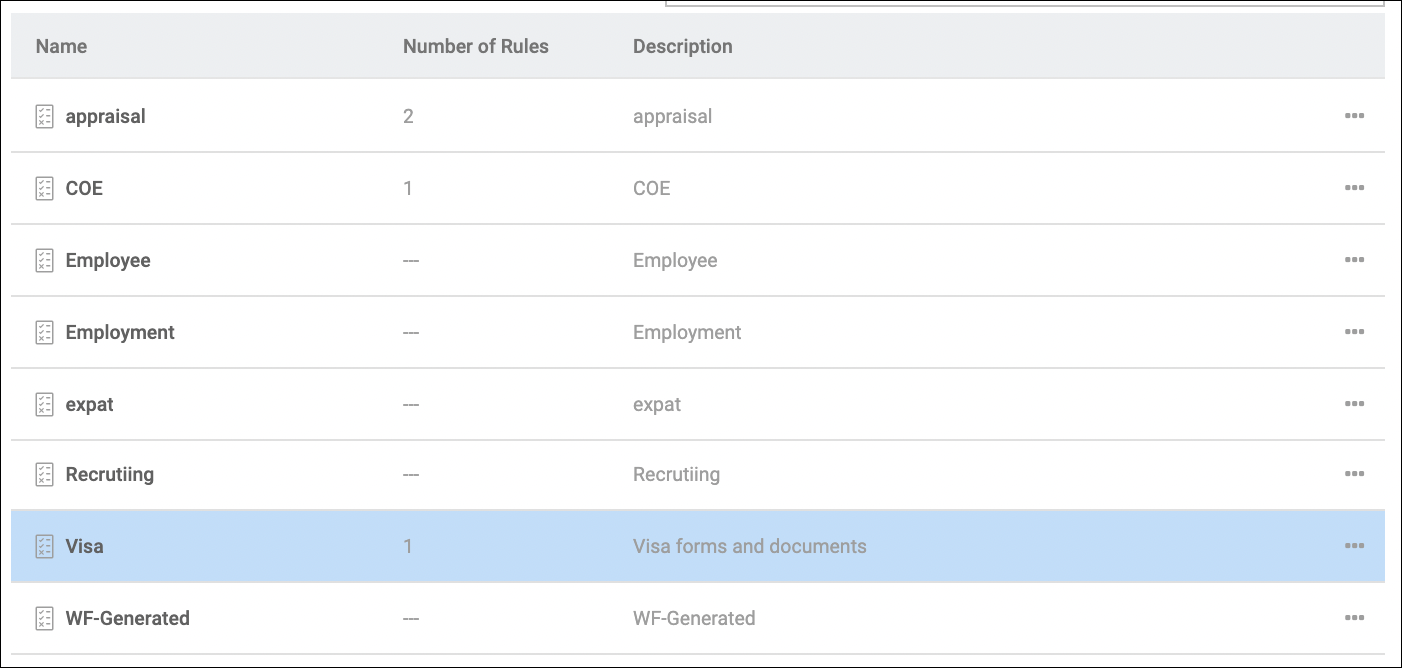Click the Description column header
The height and width of the screenshot is (668, 1402).
pos(682,46)
